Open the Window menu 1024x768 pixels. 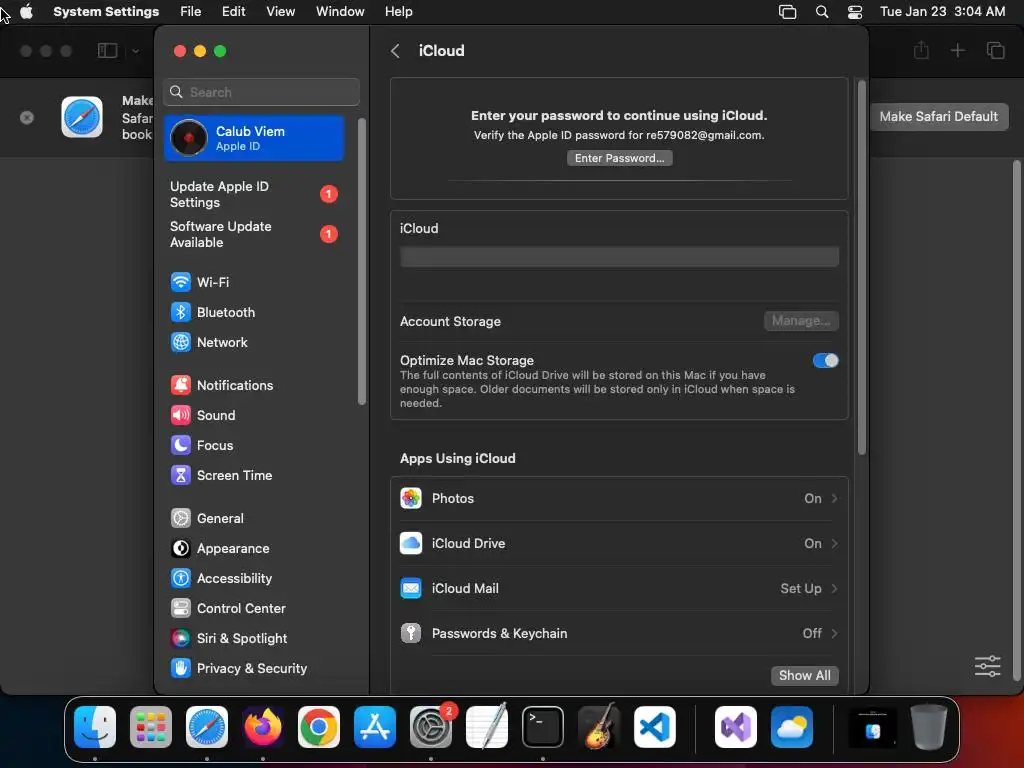340,12
